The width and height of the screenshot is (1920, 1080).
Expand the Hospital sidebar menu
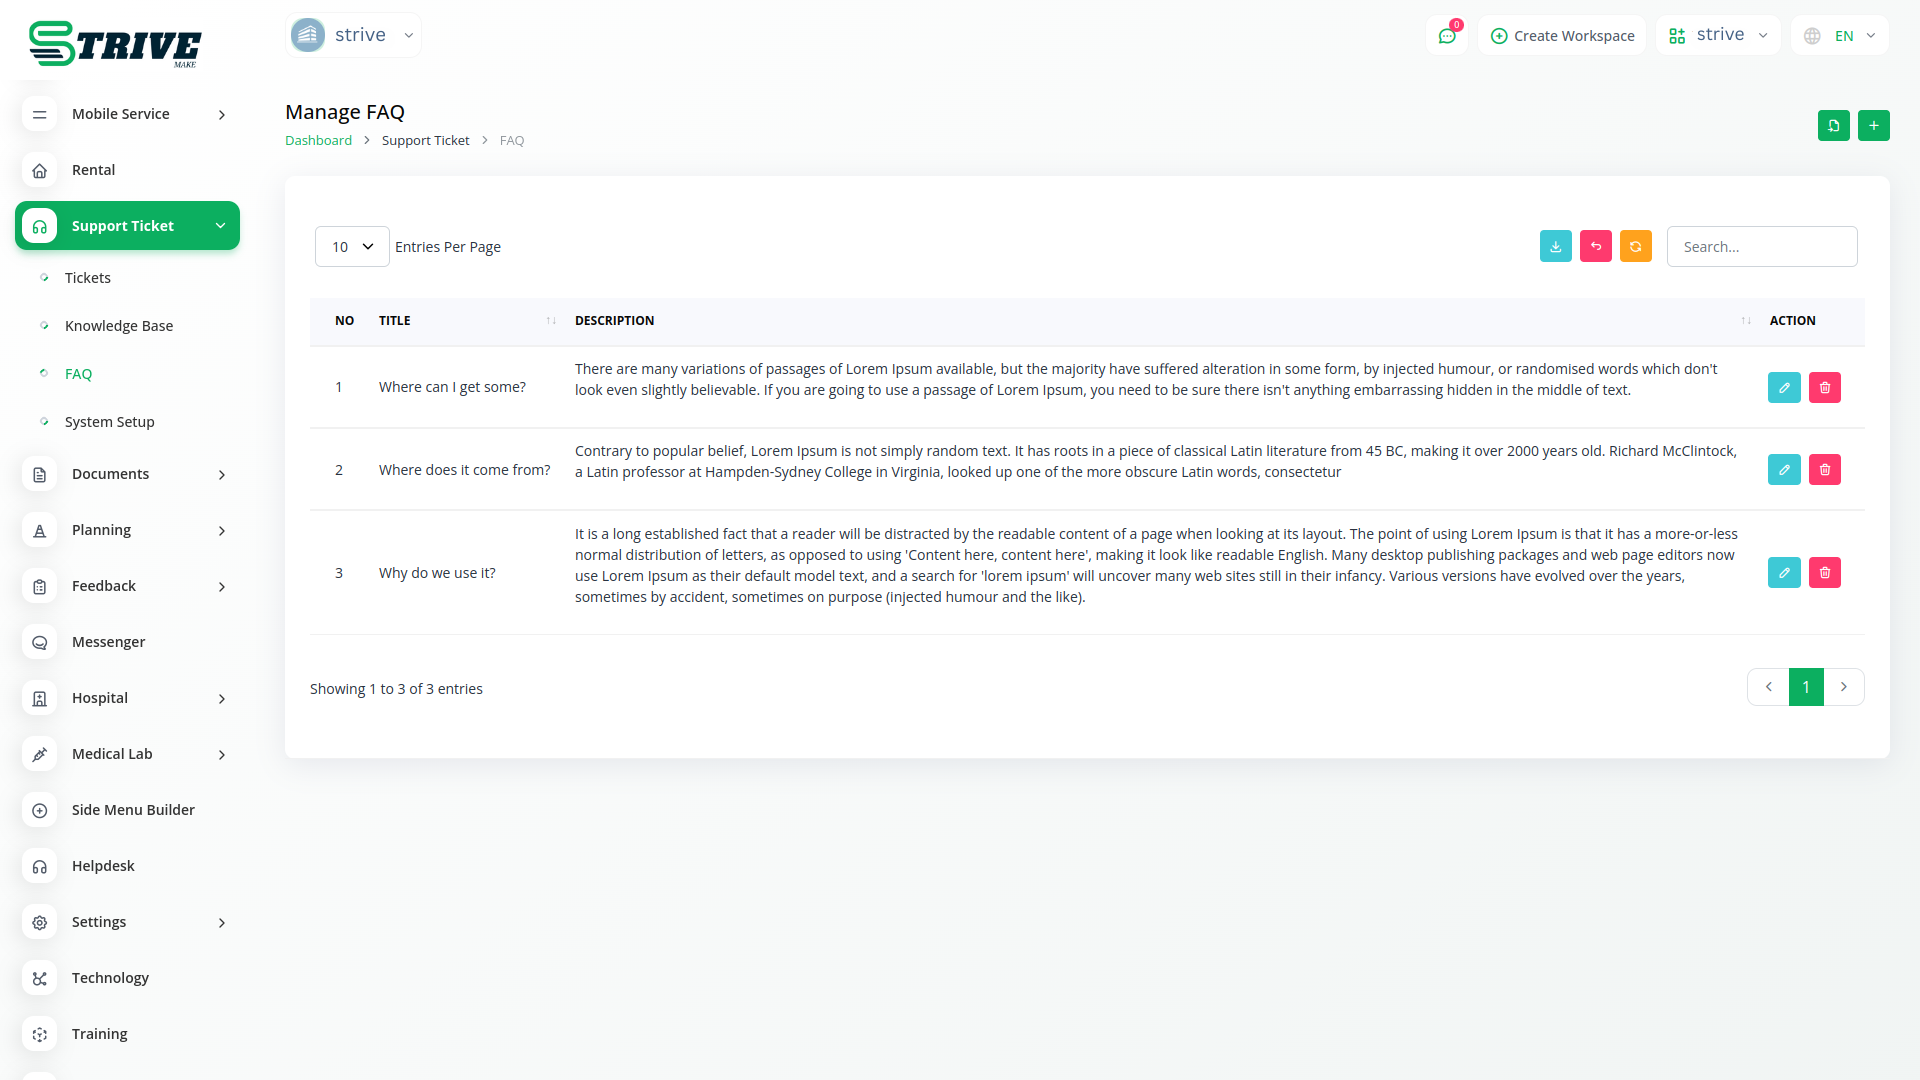[x=127, y=698]
